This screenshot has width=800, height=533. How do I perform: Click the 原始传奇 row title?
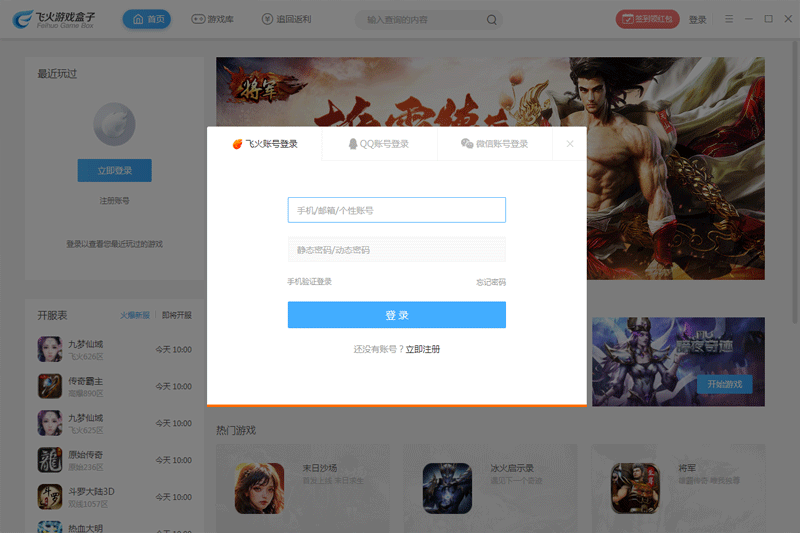(86, 455)
